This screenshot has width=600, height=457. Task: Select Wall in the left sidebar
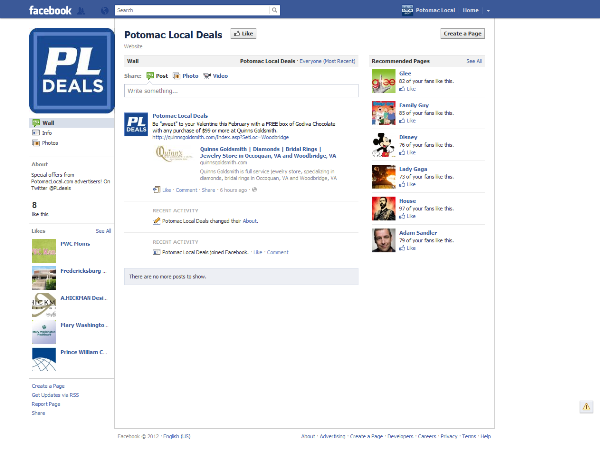pyautogui.click(x=72, y=123)
